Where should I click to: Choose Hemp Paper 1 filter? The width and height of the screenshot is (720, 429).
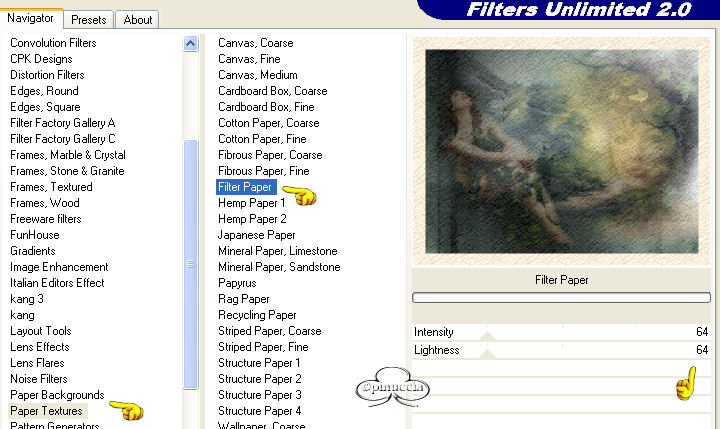pos(251,203)
